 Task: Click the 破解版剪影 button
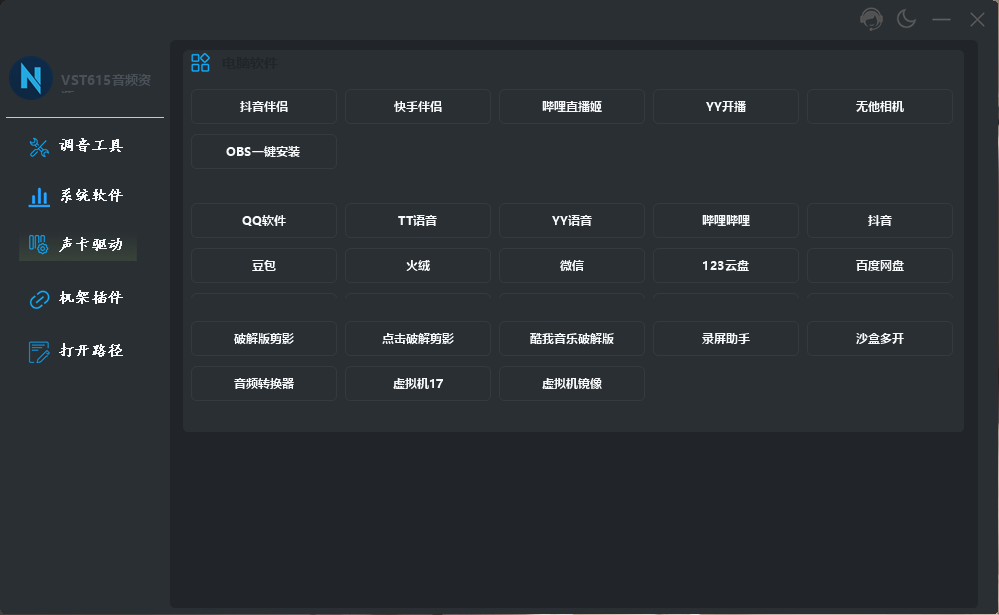tap(264, 338)
